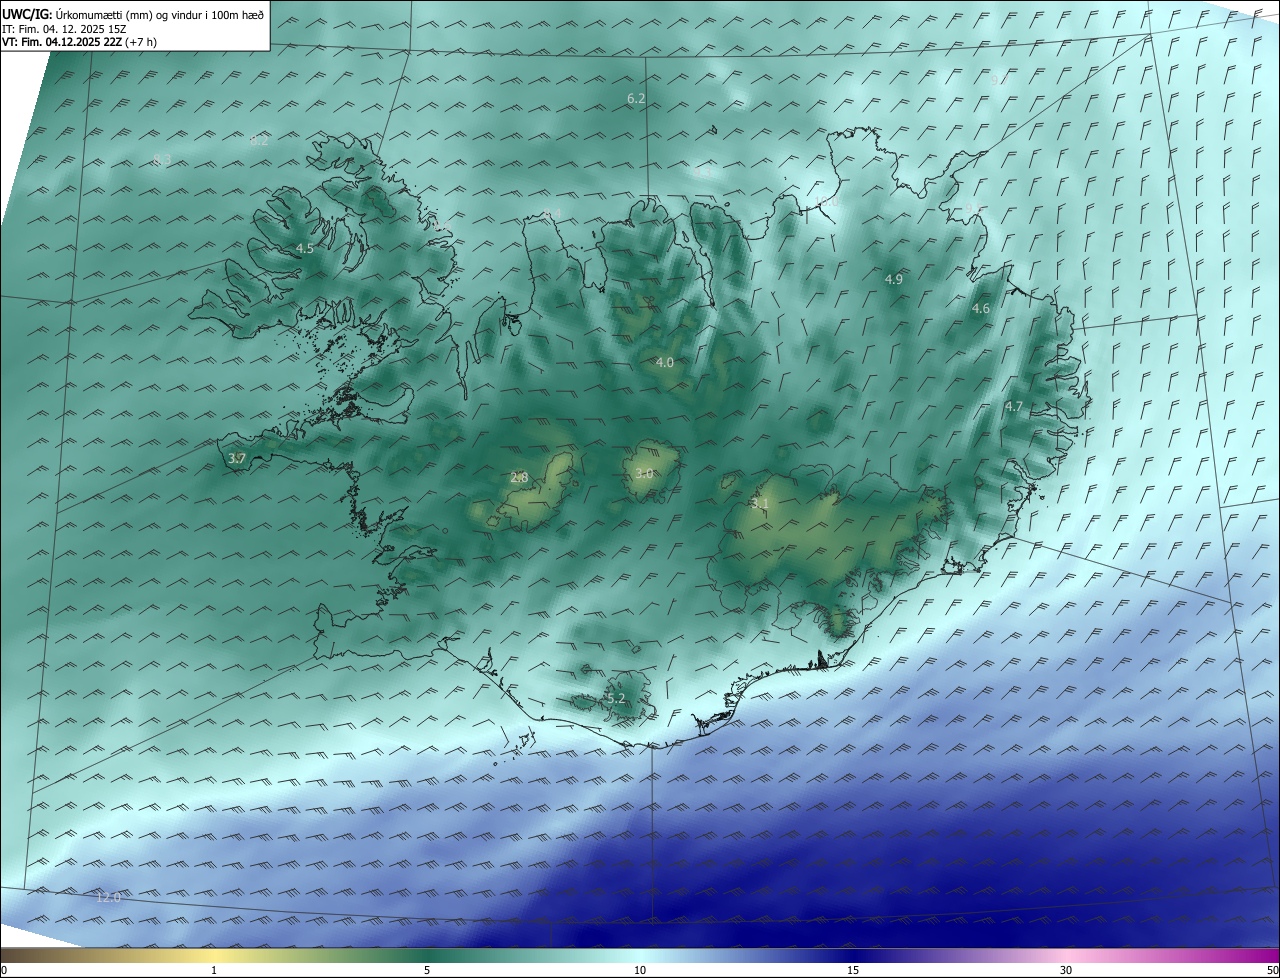
Task: Select the 4.0 value label on the map
Action: pos(665,362)
